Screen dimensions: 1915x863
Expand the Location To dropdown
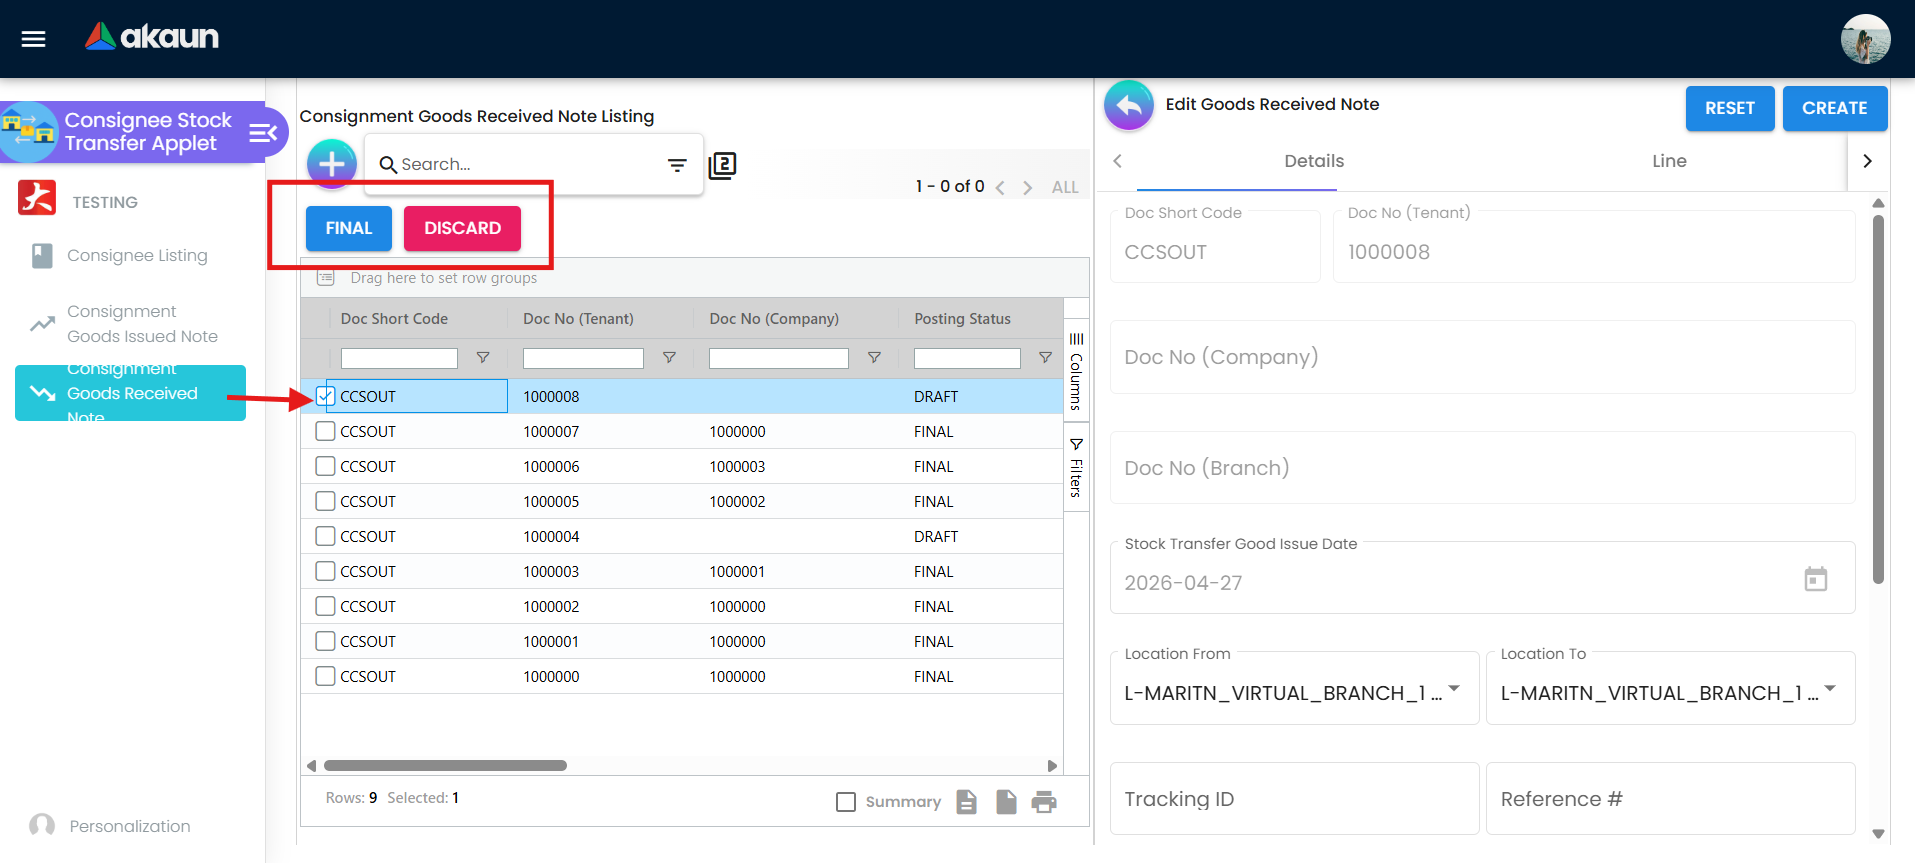tap(1830, 689)
